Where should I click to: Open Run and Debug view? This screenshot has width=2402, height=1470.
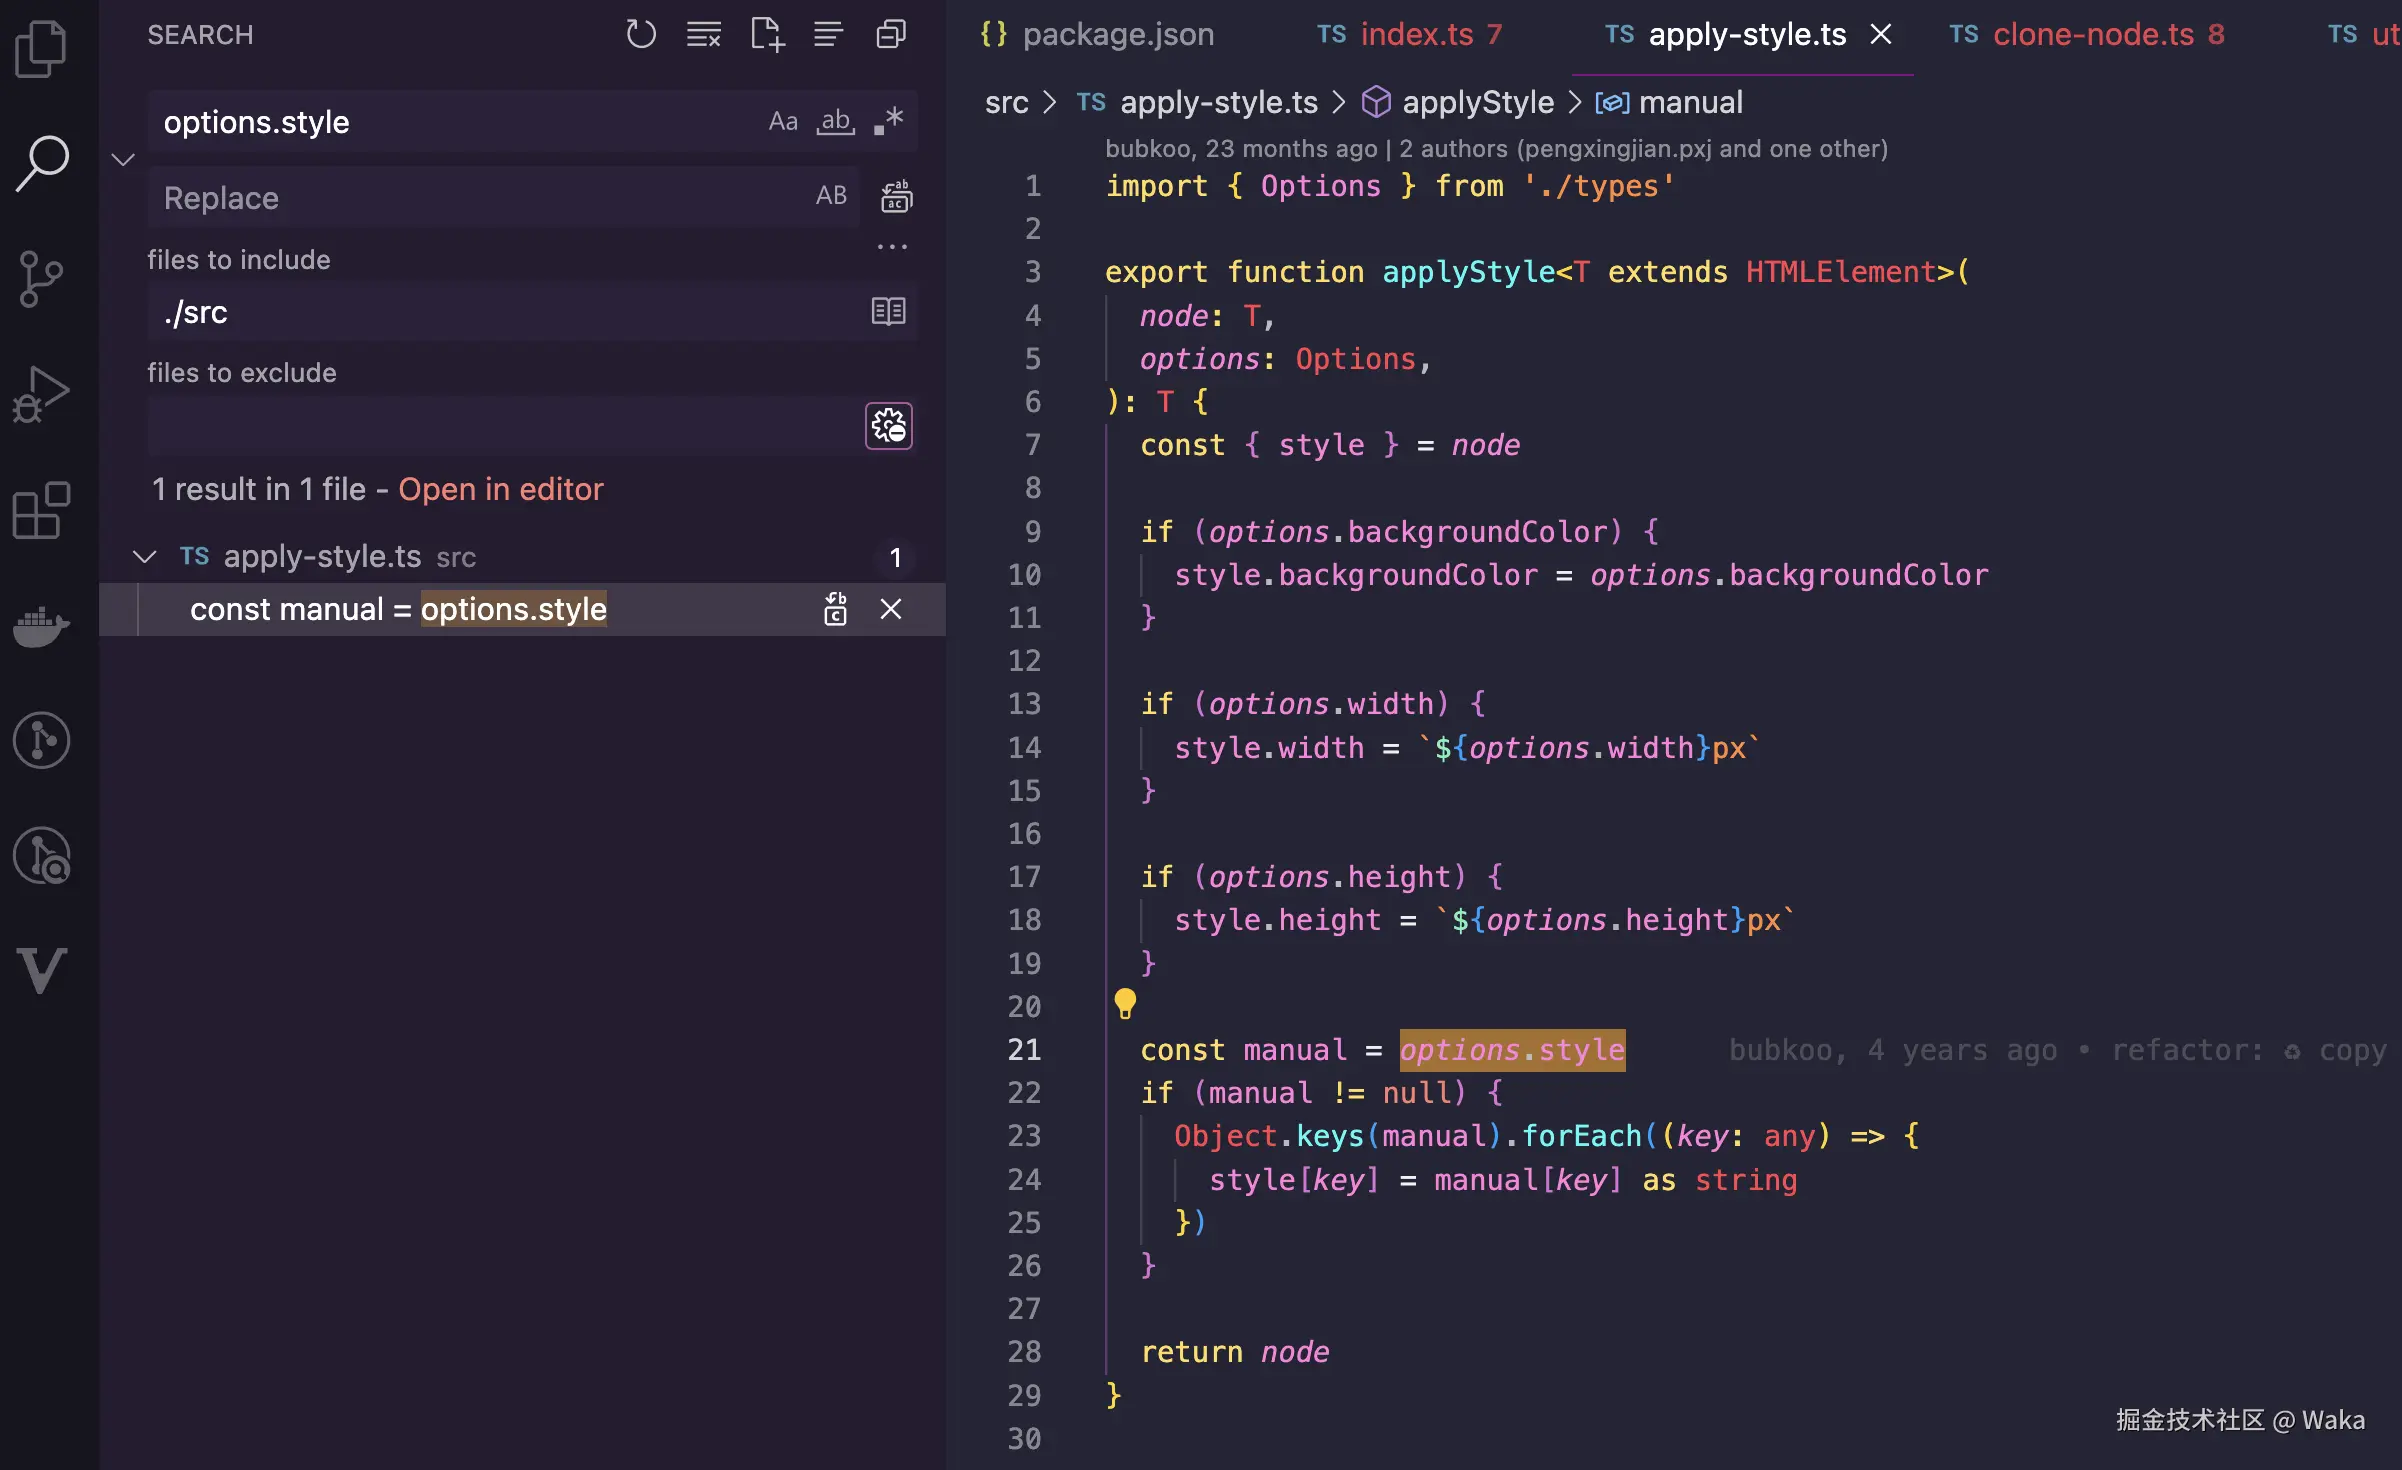[x=41, y=394]
